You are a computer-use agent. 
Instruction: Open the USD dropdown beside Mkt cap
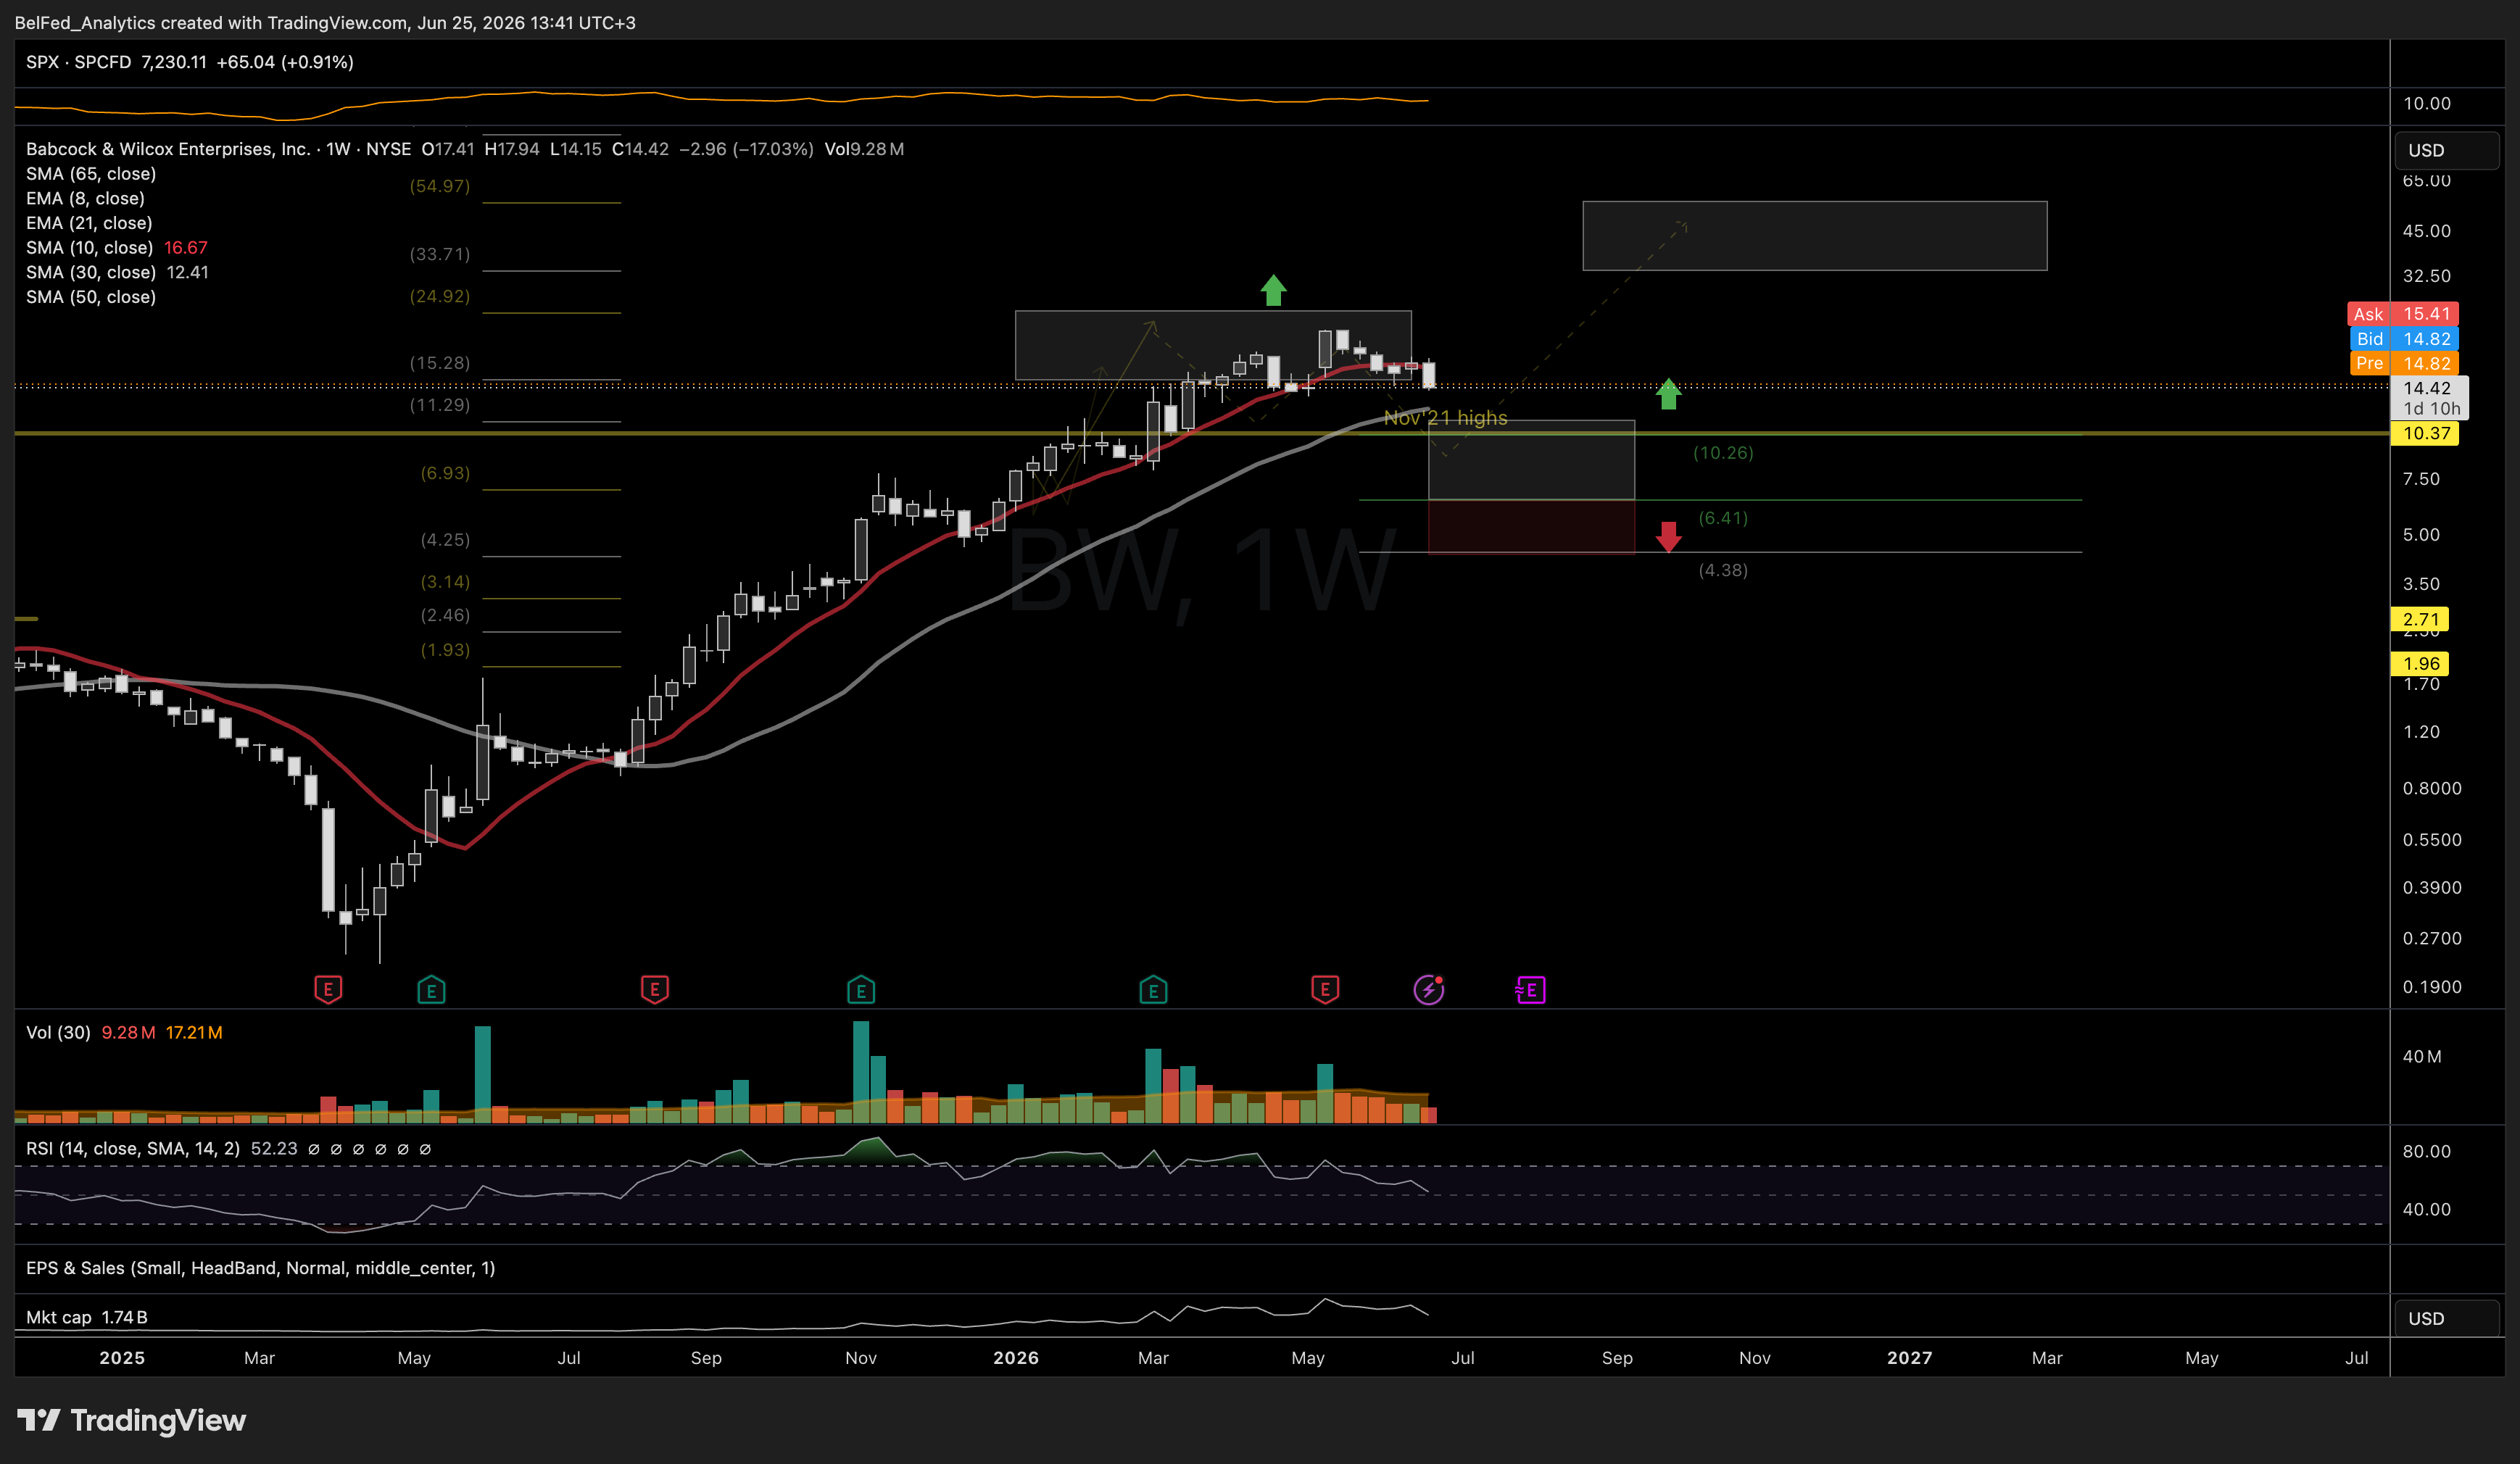(x=2446, y=1318)
